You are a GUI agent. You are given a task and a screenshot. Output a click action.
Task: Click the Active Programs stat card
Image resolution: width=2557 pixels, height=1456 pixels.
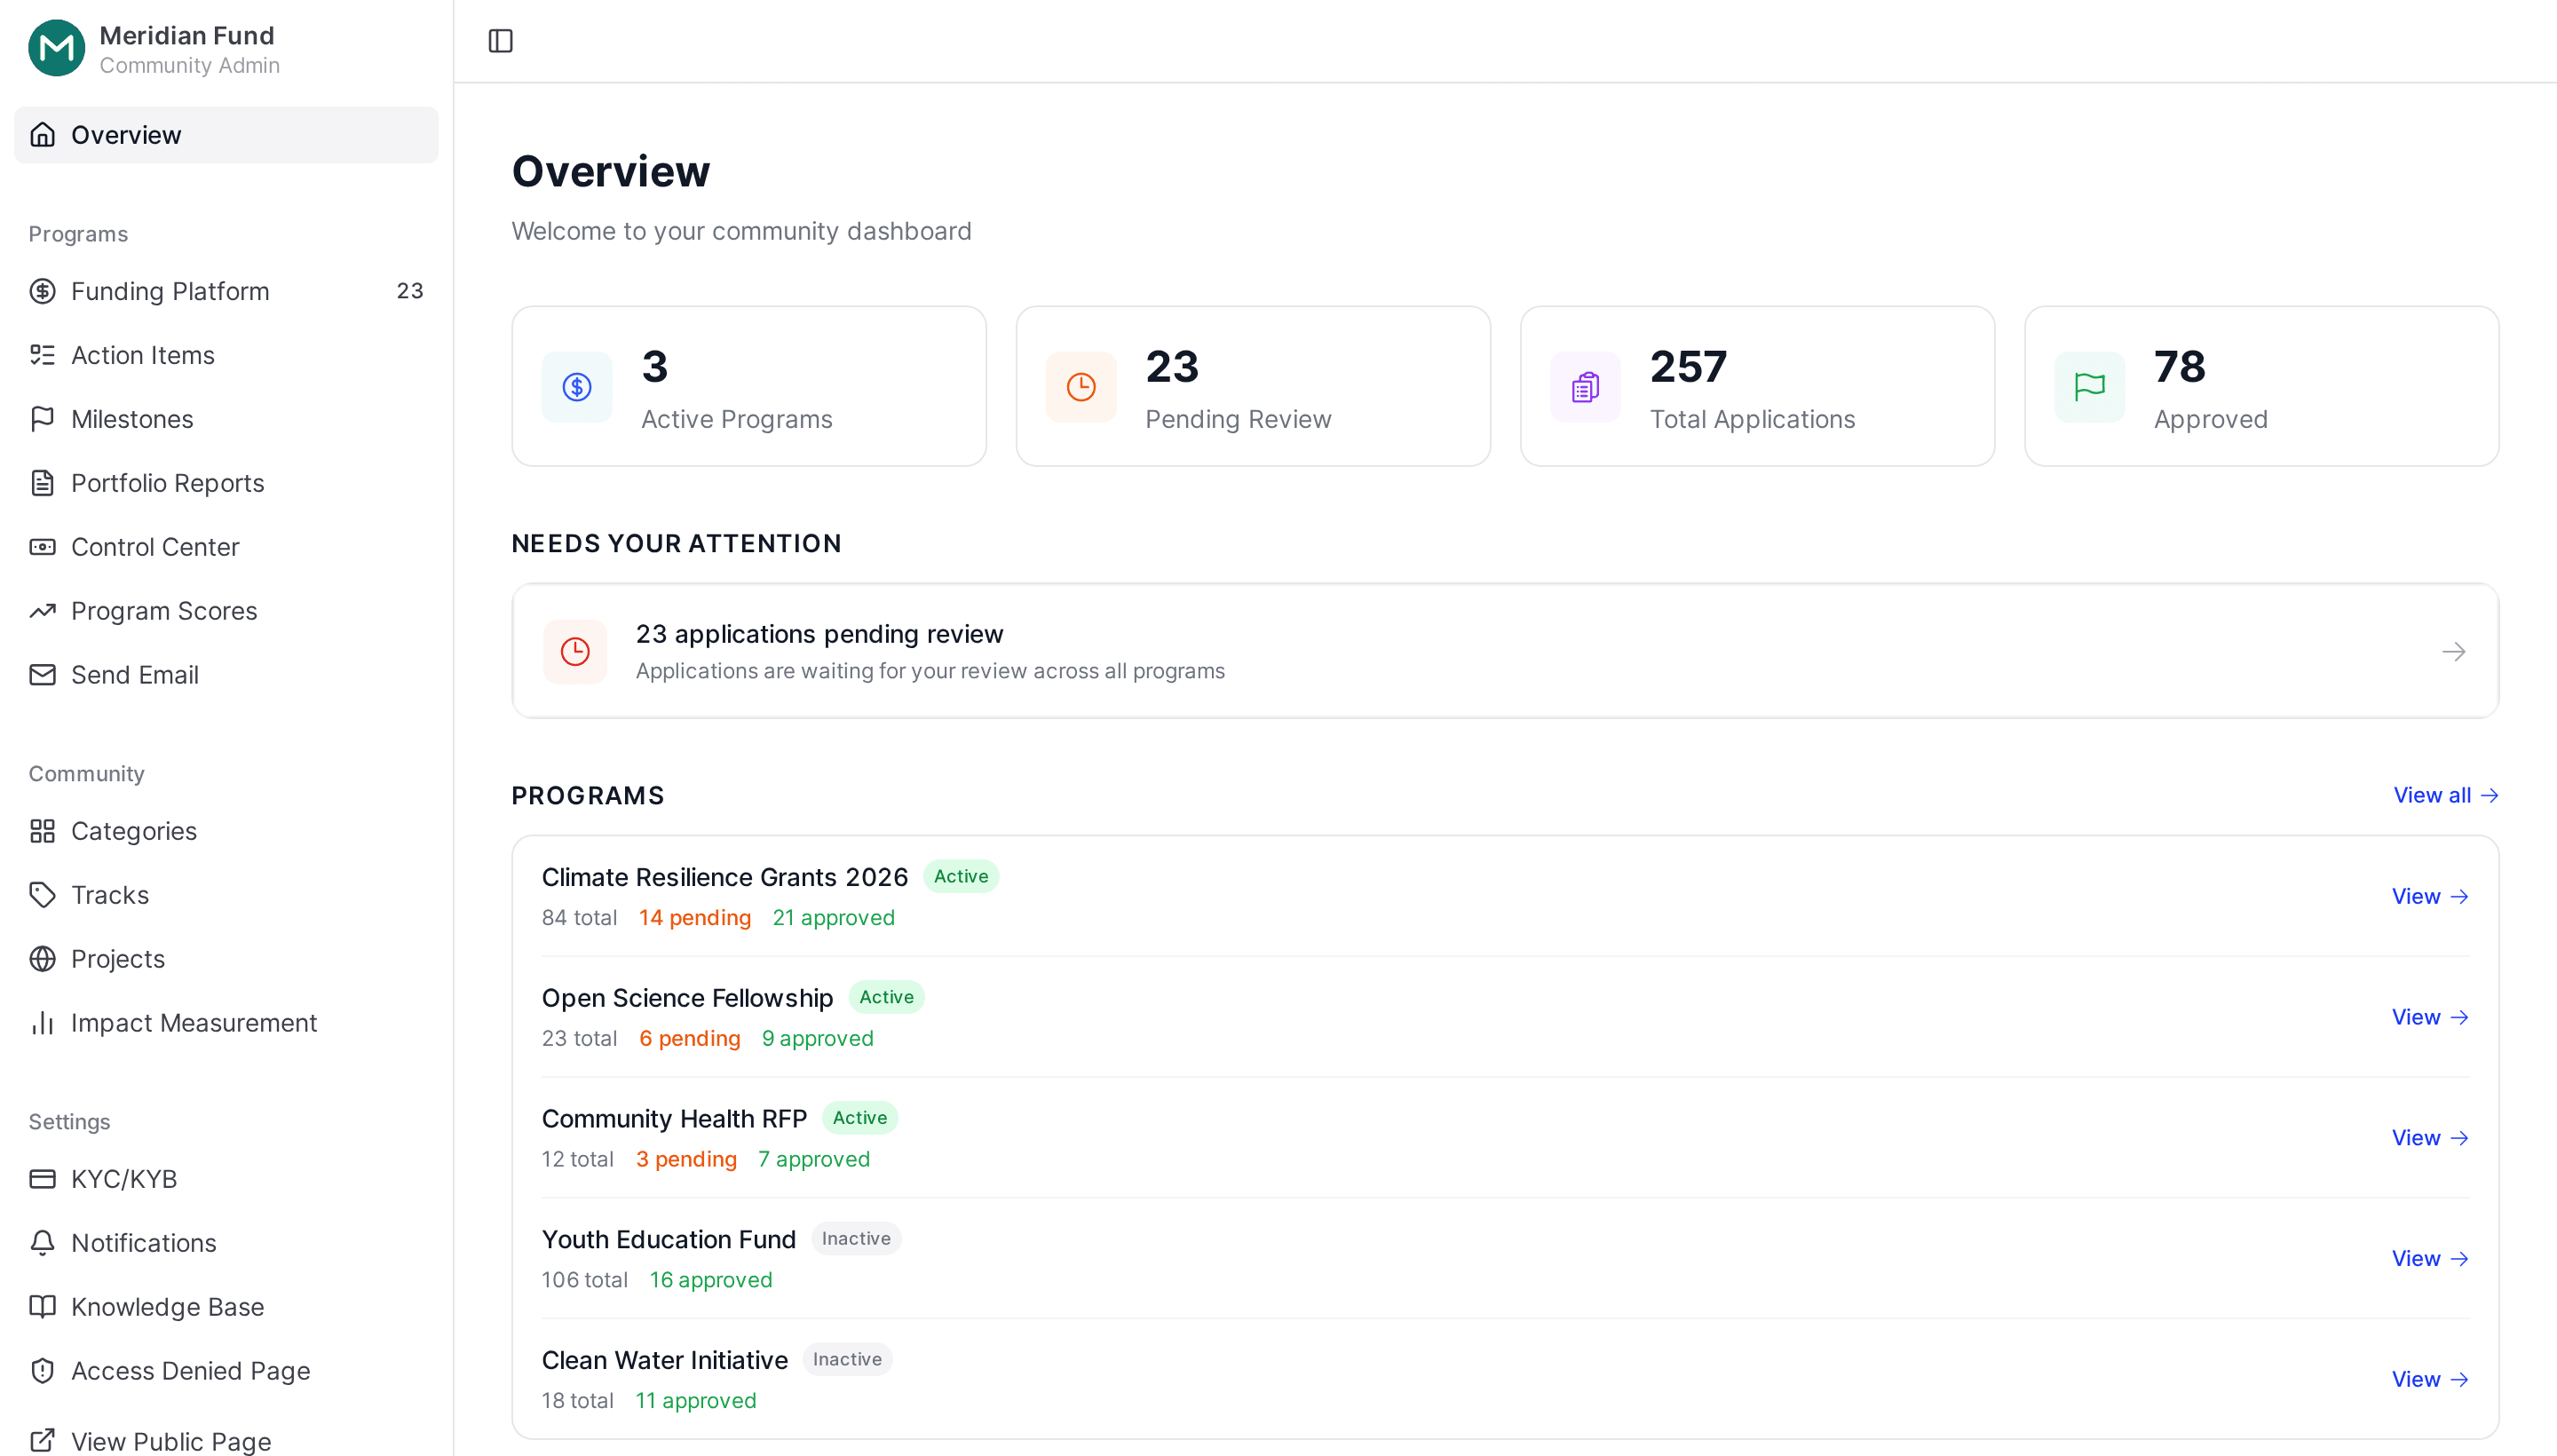coord(749,387)
